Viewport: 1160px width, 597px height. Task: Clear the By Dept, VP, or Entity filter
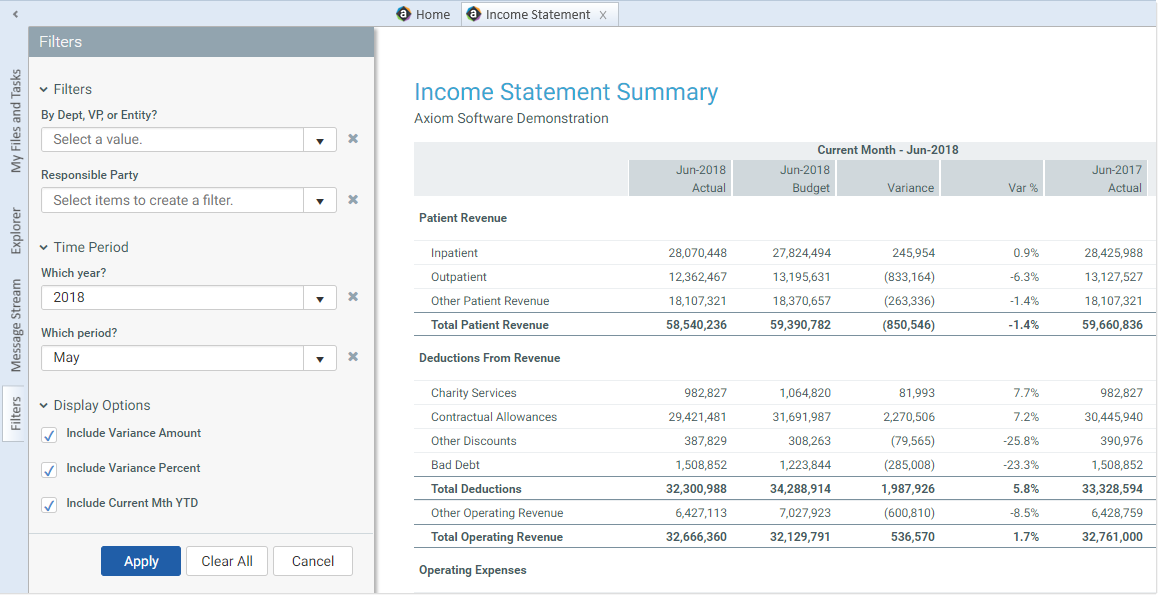pos(354,138)
